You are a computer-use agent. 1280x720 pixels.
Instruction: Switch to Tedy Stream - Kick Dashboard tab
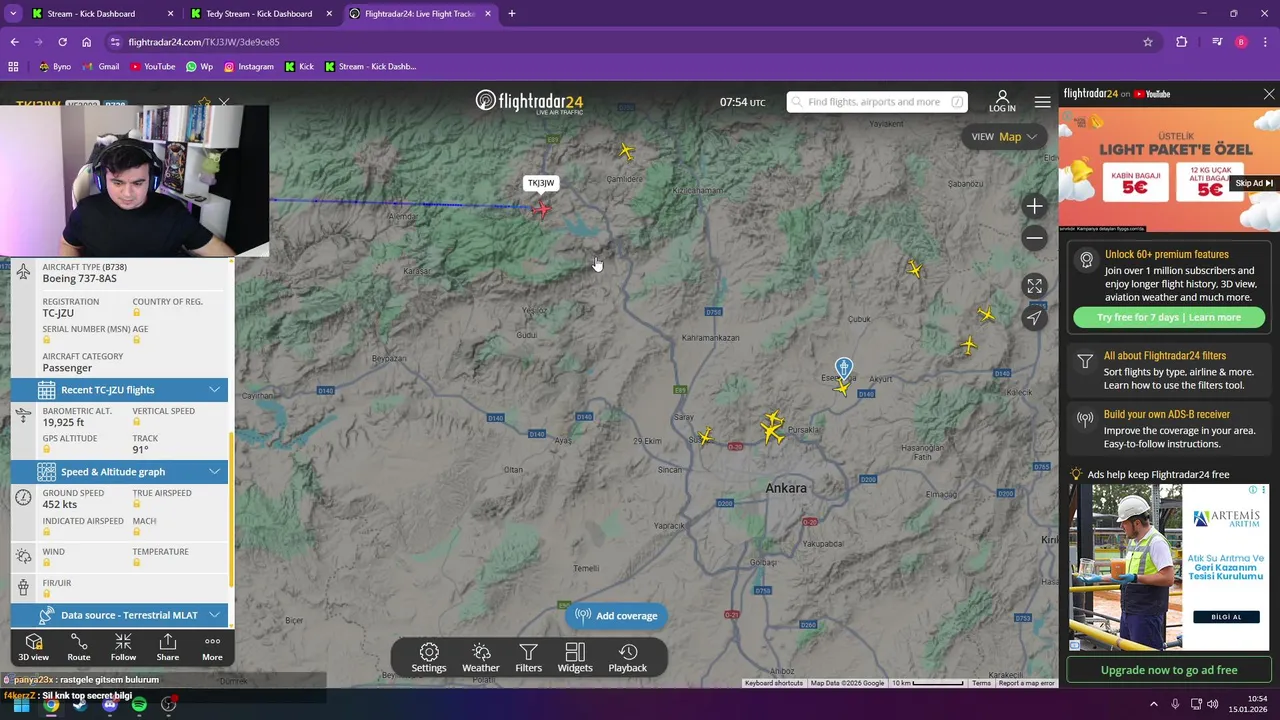coord(260,14)
